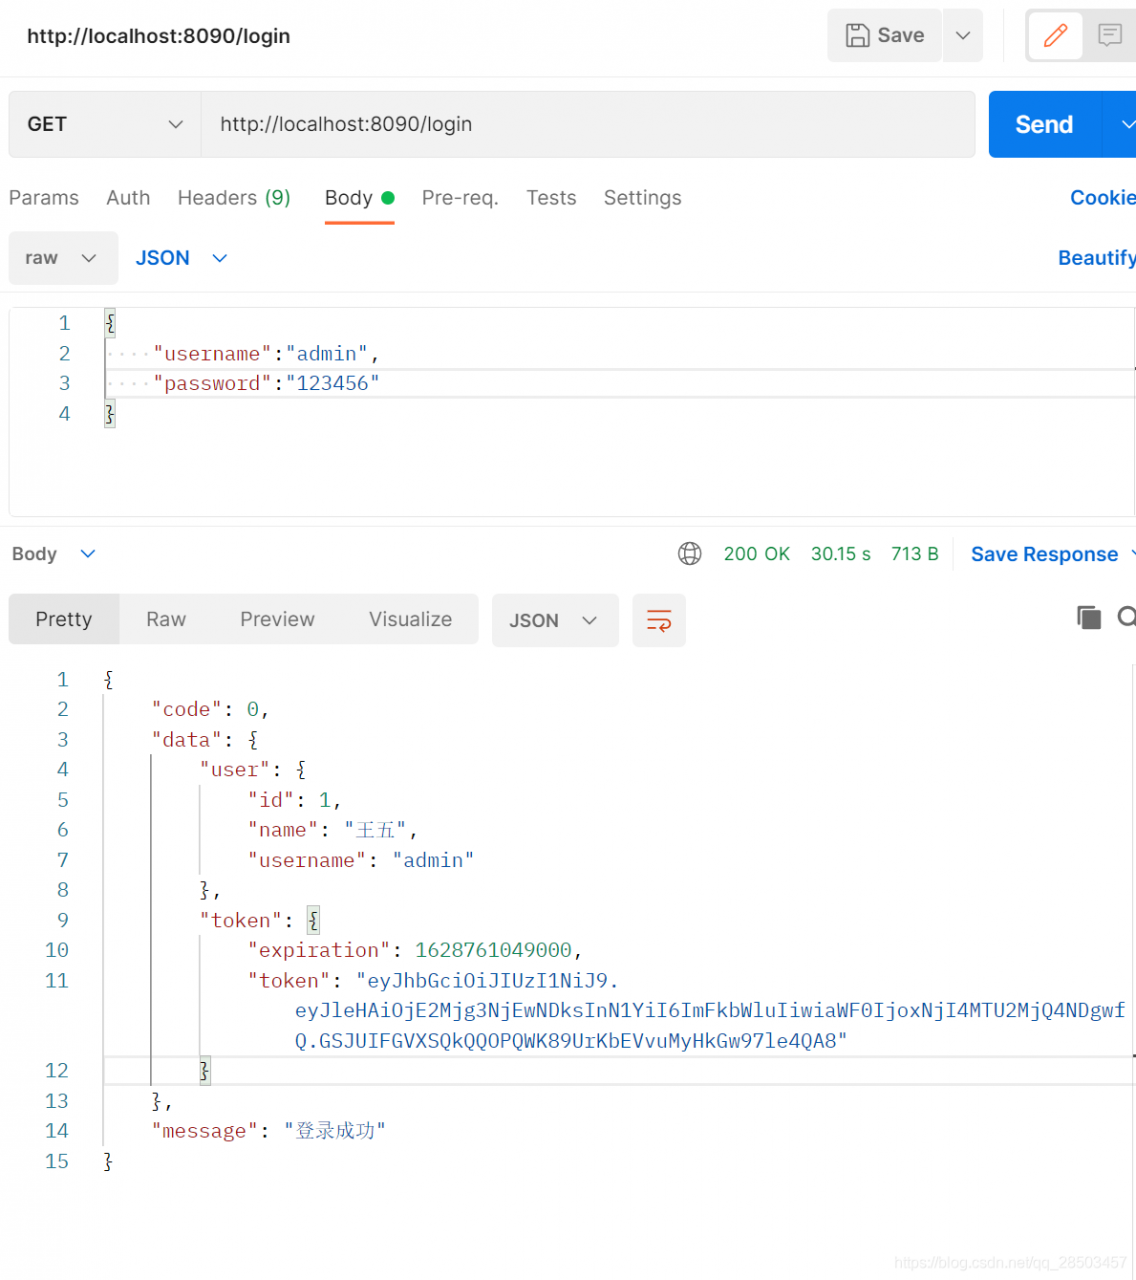Copy response with the copy icon
The height and width of the screenshot is (1280, 1136).
coord(1088,617)
